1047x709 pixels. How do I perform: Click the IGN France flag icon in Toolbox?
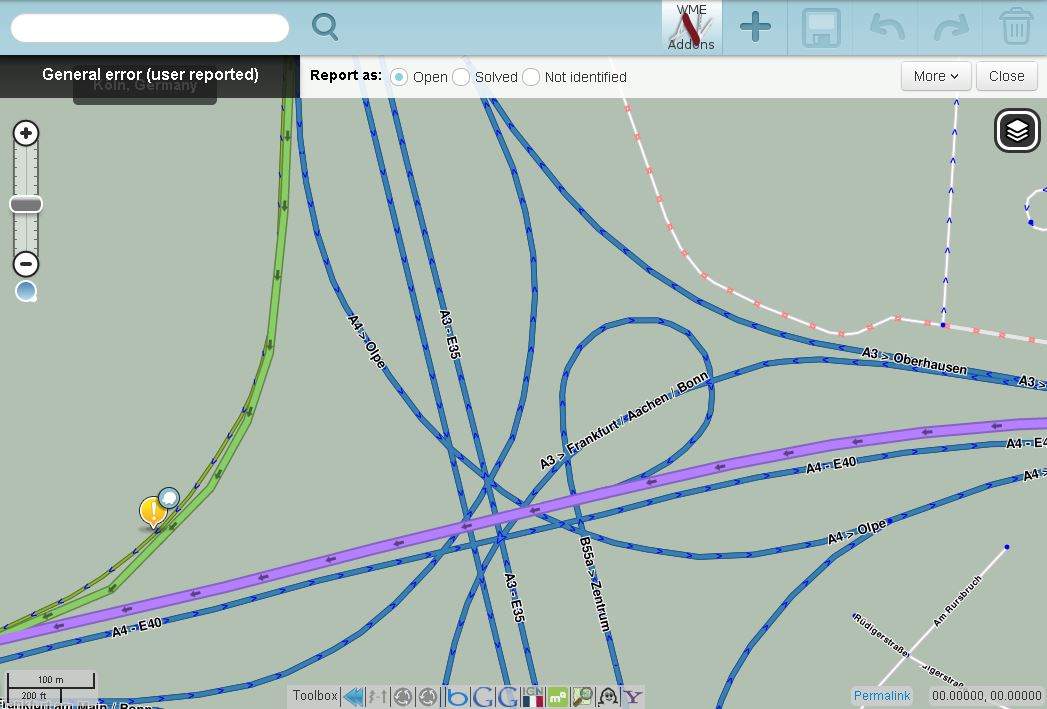532,696
